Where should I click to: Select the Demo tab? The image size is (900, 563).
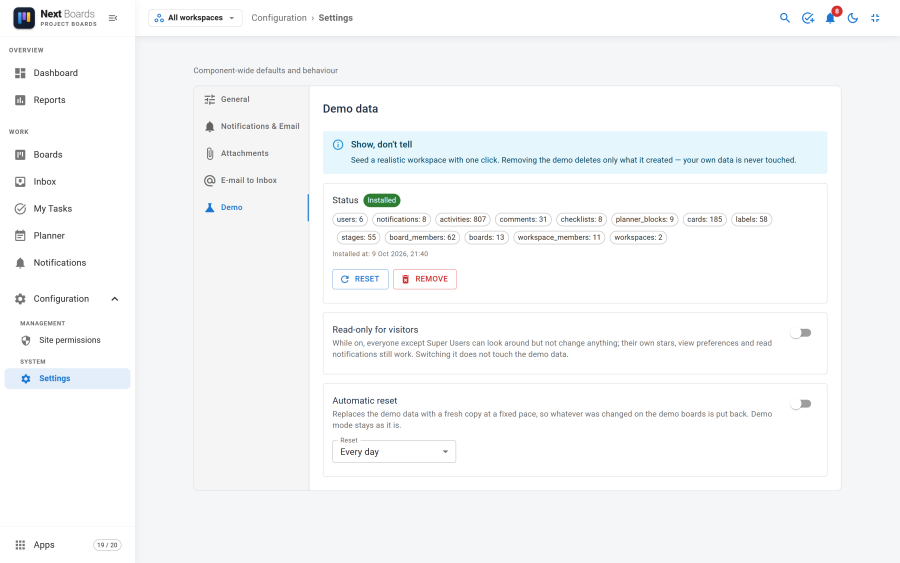point(251,207)
